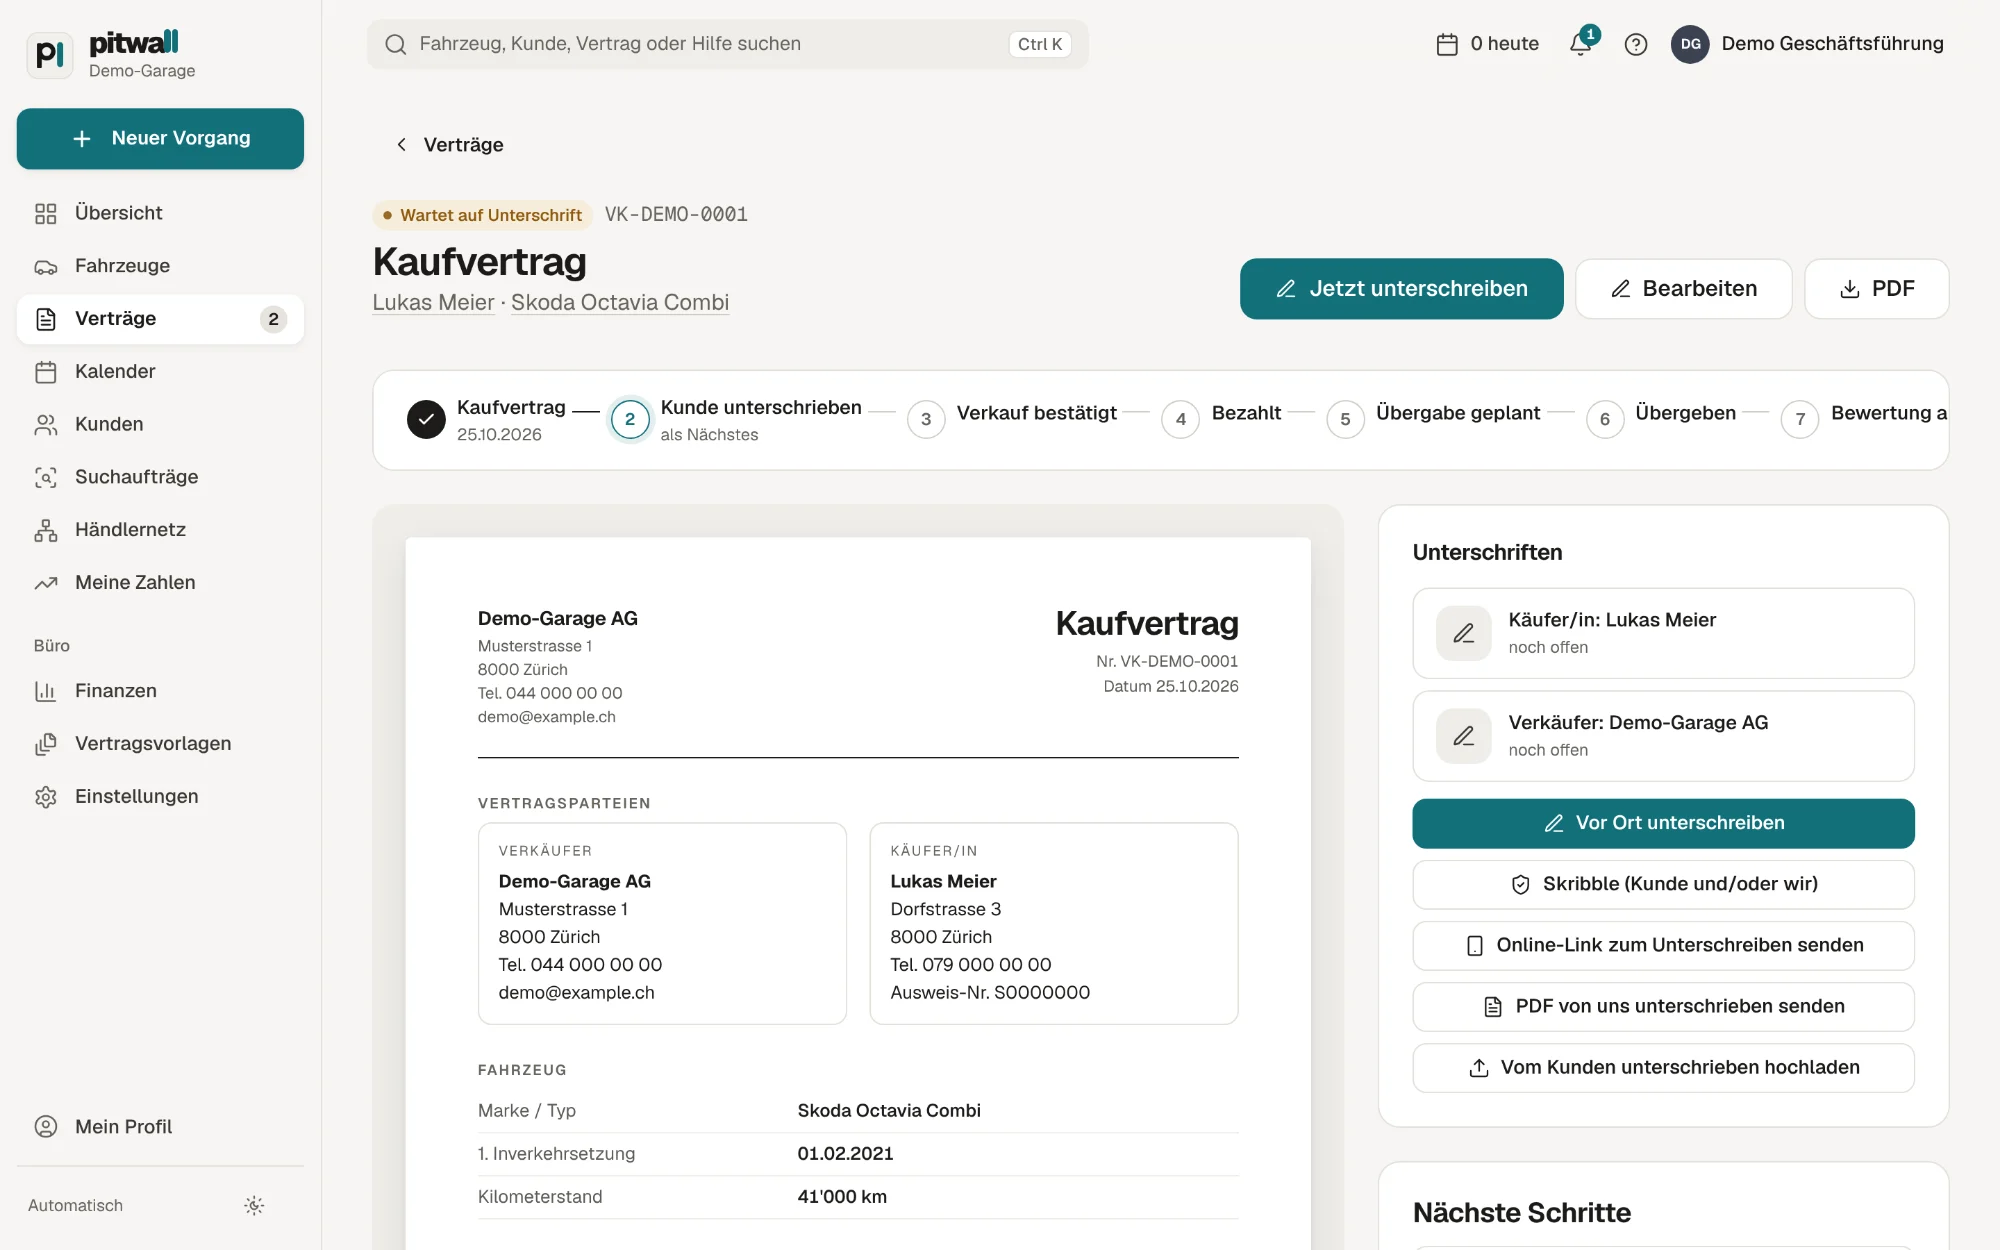Click the pen icon for Käufer/in Lukas Meier
The image size is (2000, 1250).
[x=1463, y=633]
